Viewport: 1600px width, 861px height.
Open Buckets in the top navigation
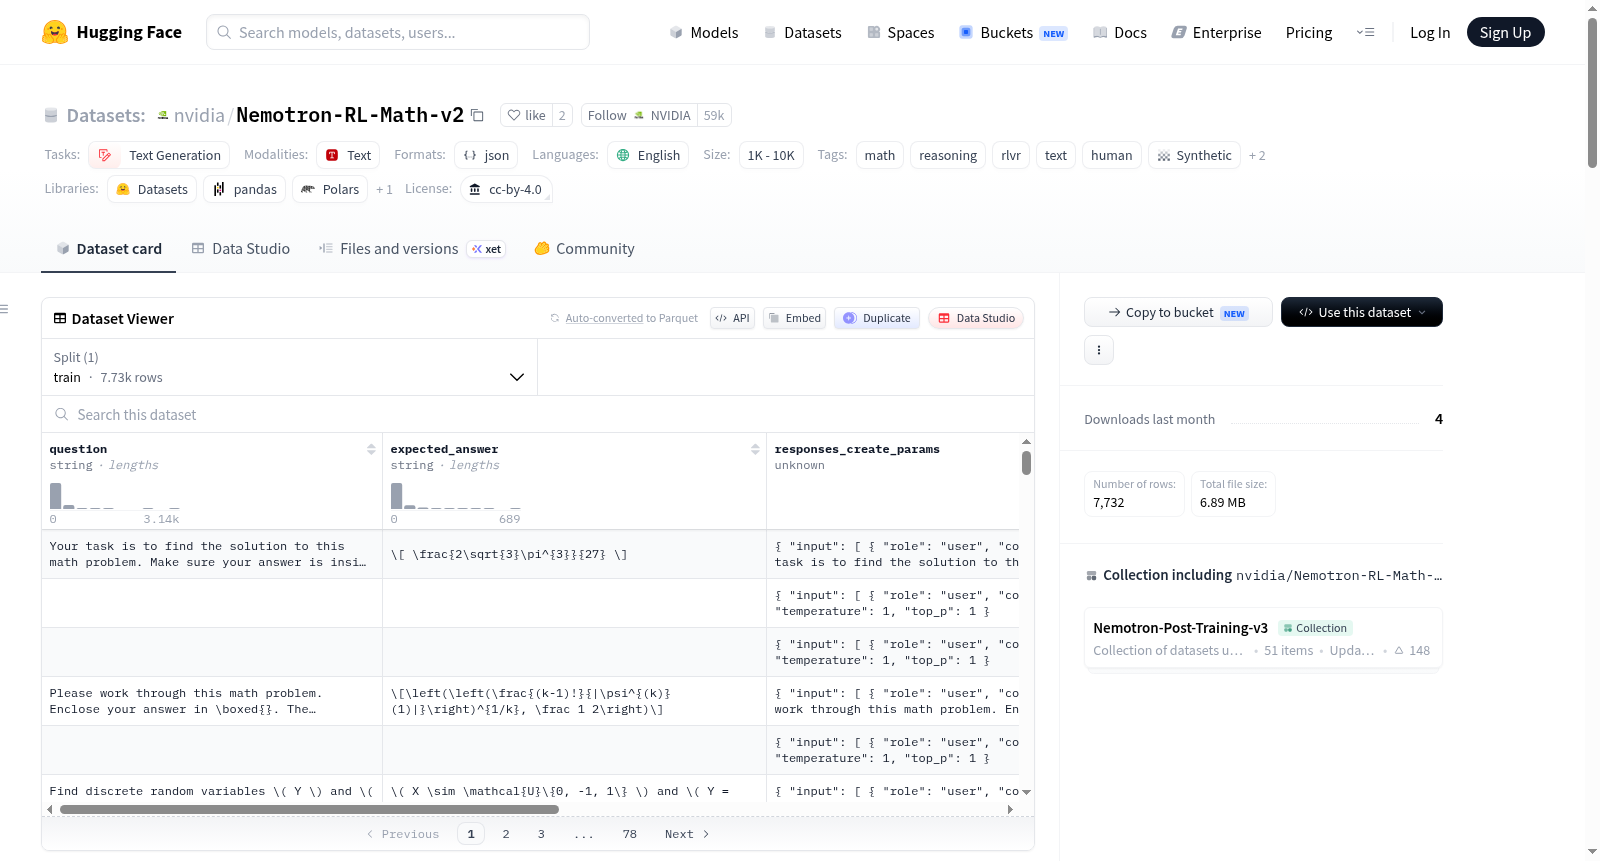(1013, 33)
